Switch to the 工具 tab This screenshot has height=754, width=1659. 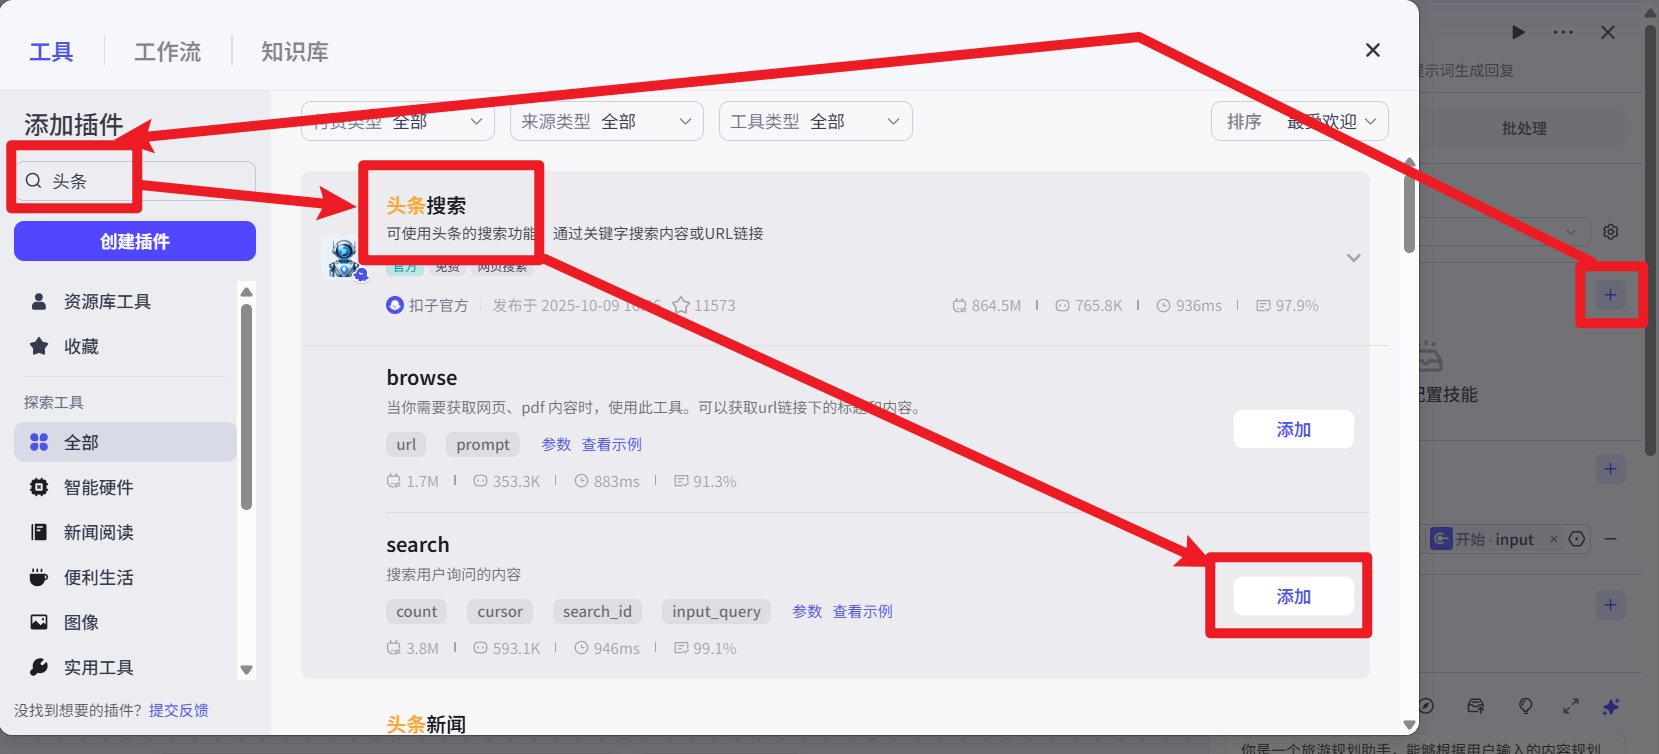[51, 51]
